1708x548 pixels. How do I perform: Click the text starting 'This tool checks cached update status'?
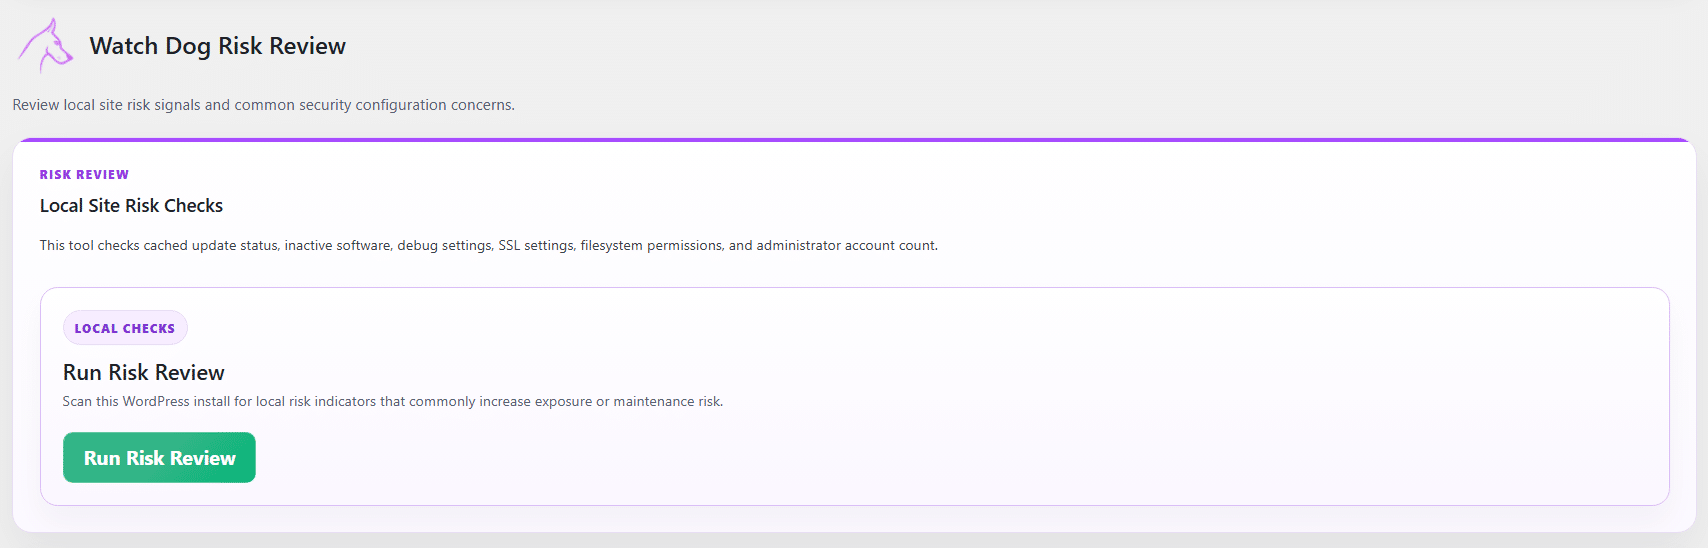[489, 245]
